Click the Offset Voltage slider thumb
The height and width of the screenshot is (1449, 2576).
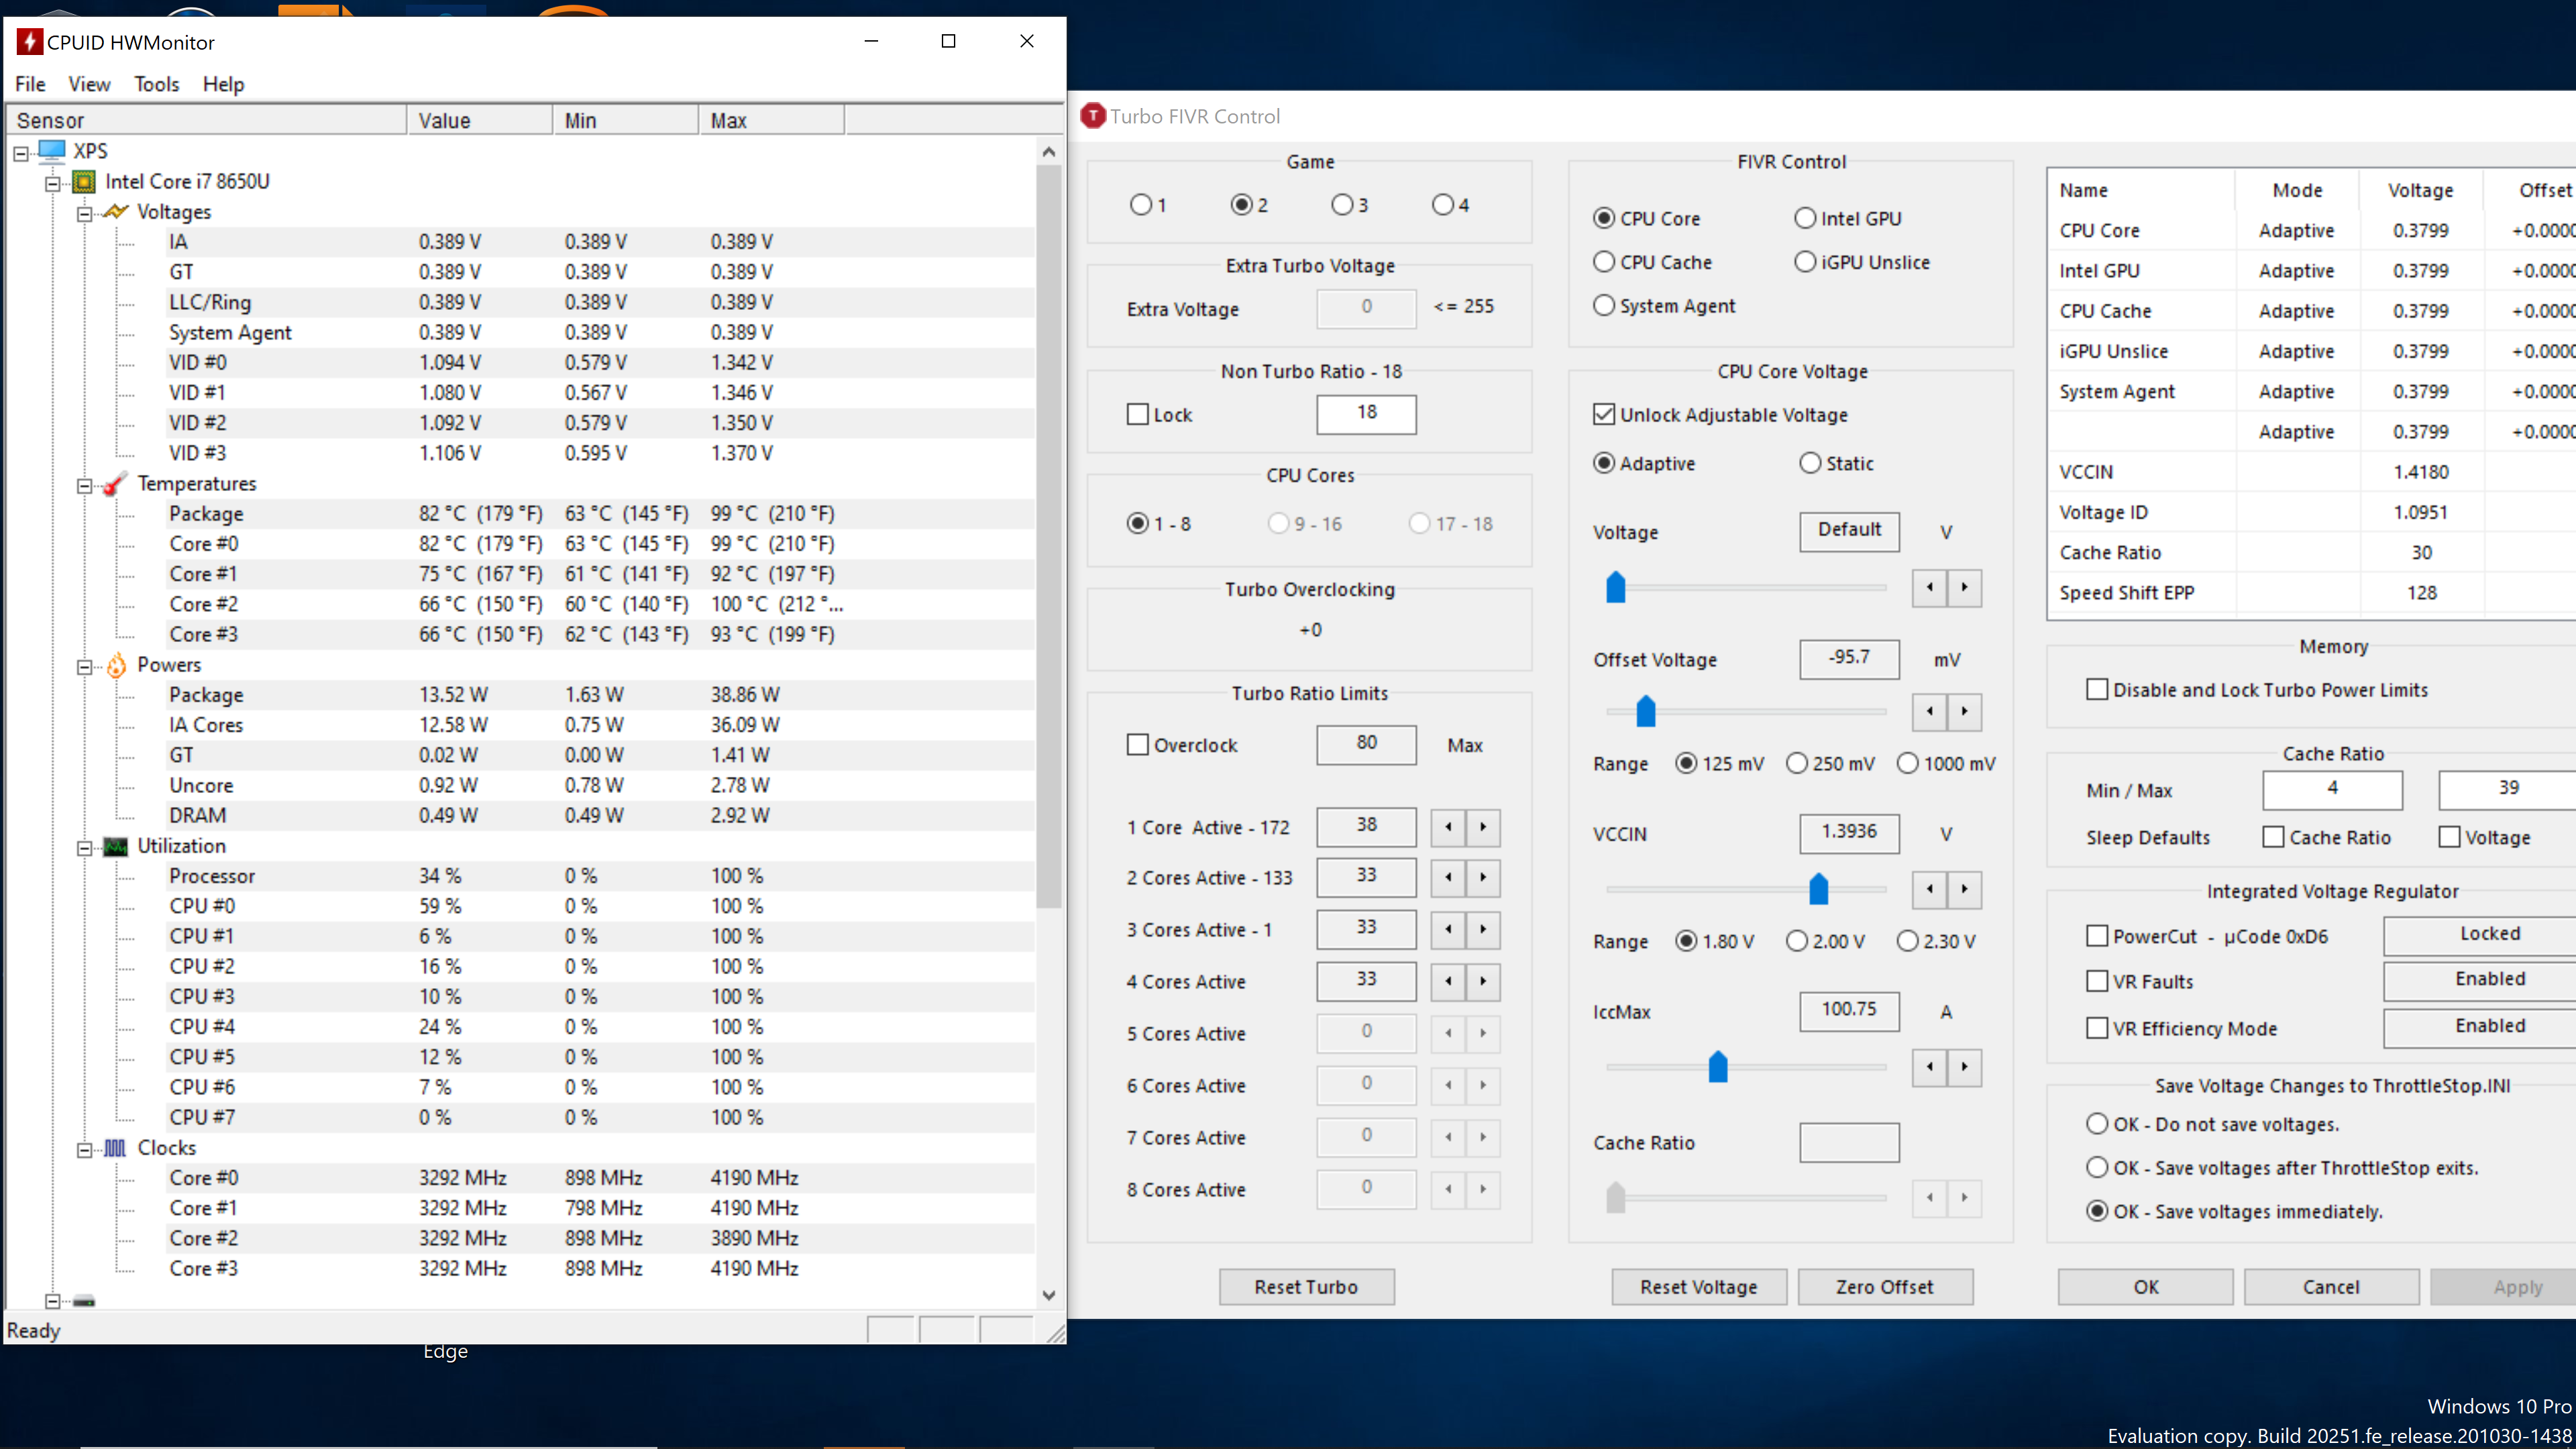click(x=1646, y=711)
